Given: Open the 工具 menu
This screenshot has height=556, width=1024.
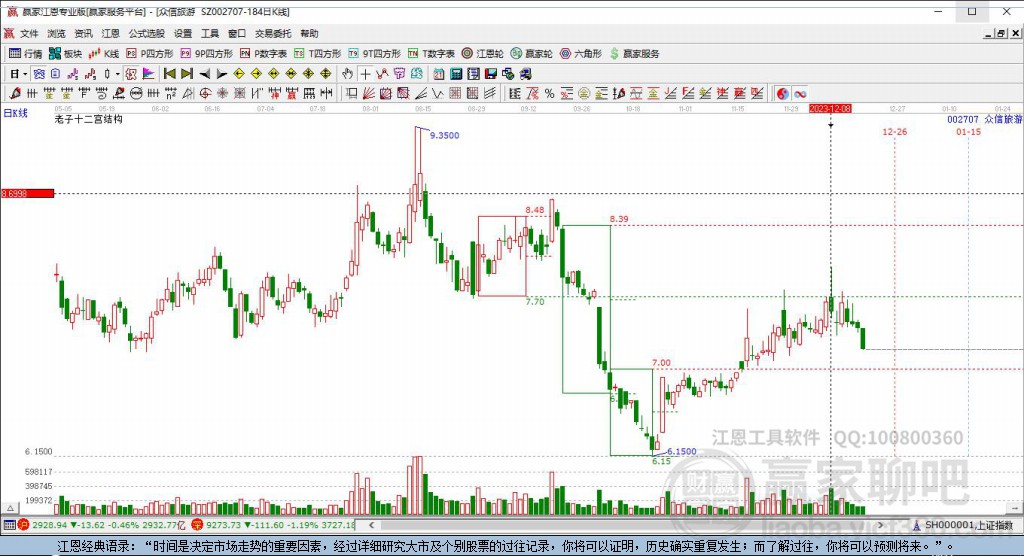Looking at the screenshot, I should click(210, 33).
